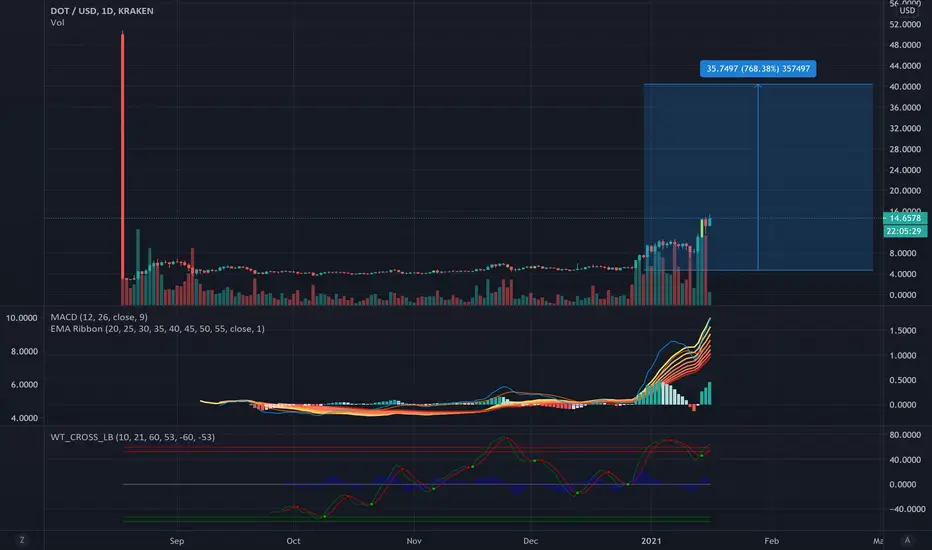Select the MACD (12, 26, close, 9) legend
Viewport: 932px width, 550px height.
[x=99, y=317]
